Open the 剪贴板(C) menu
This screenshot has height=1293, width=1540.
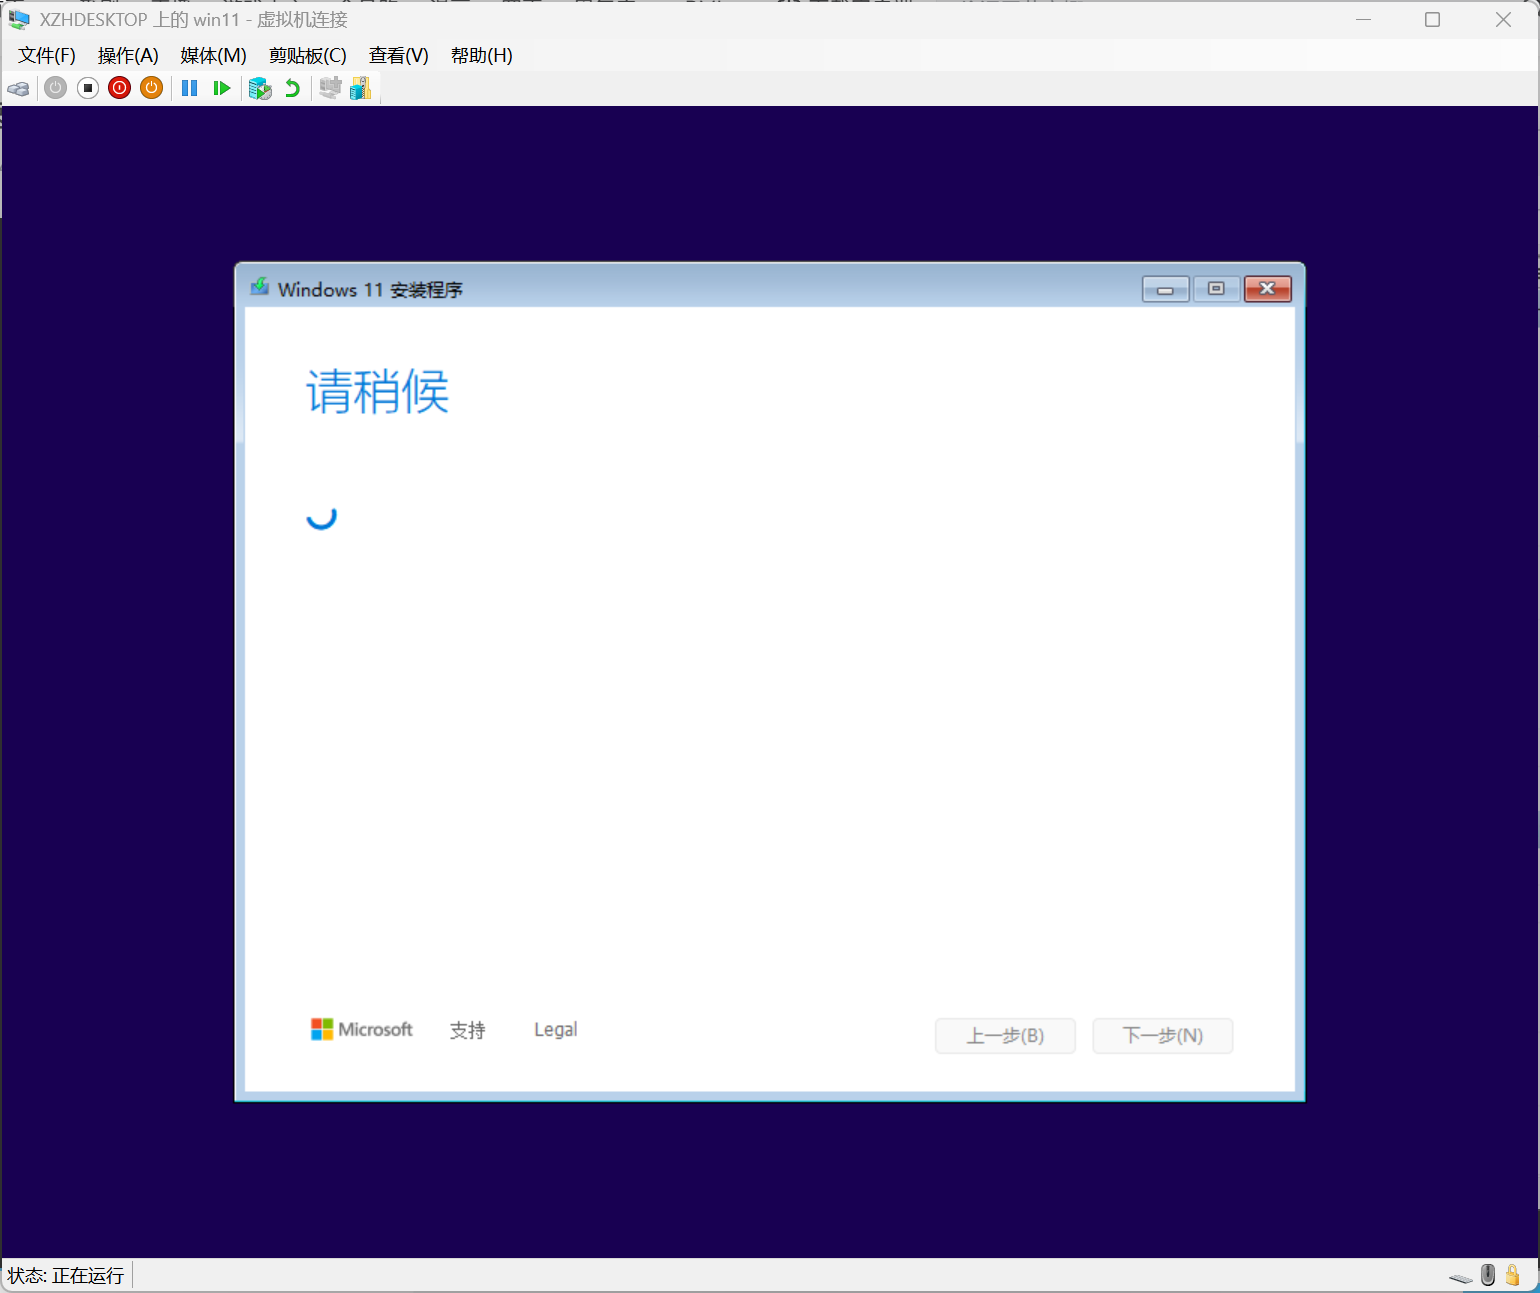tap(308, 56)
